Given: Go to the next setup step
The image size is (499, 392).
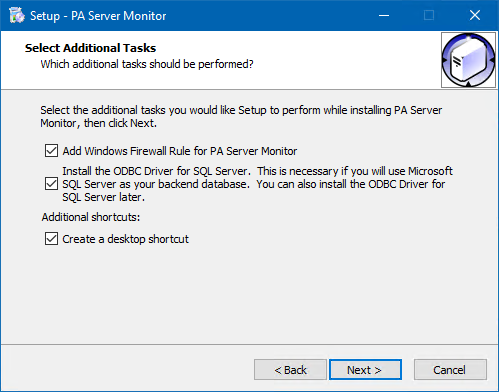Looking at the screenshot, I should click(x=365, y=369).
